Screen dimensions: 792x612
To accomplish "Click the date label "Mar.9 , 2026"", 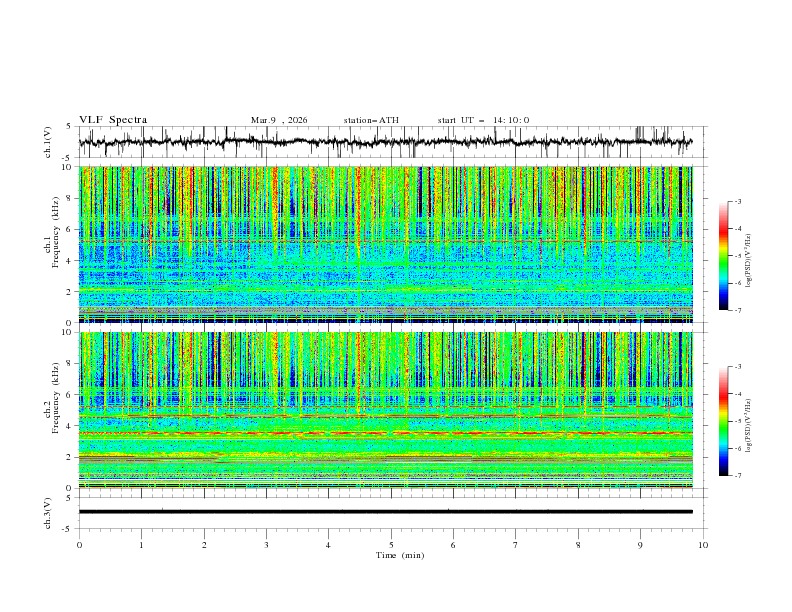I will point(279,120).
